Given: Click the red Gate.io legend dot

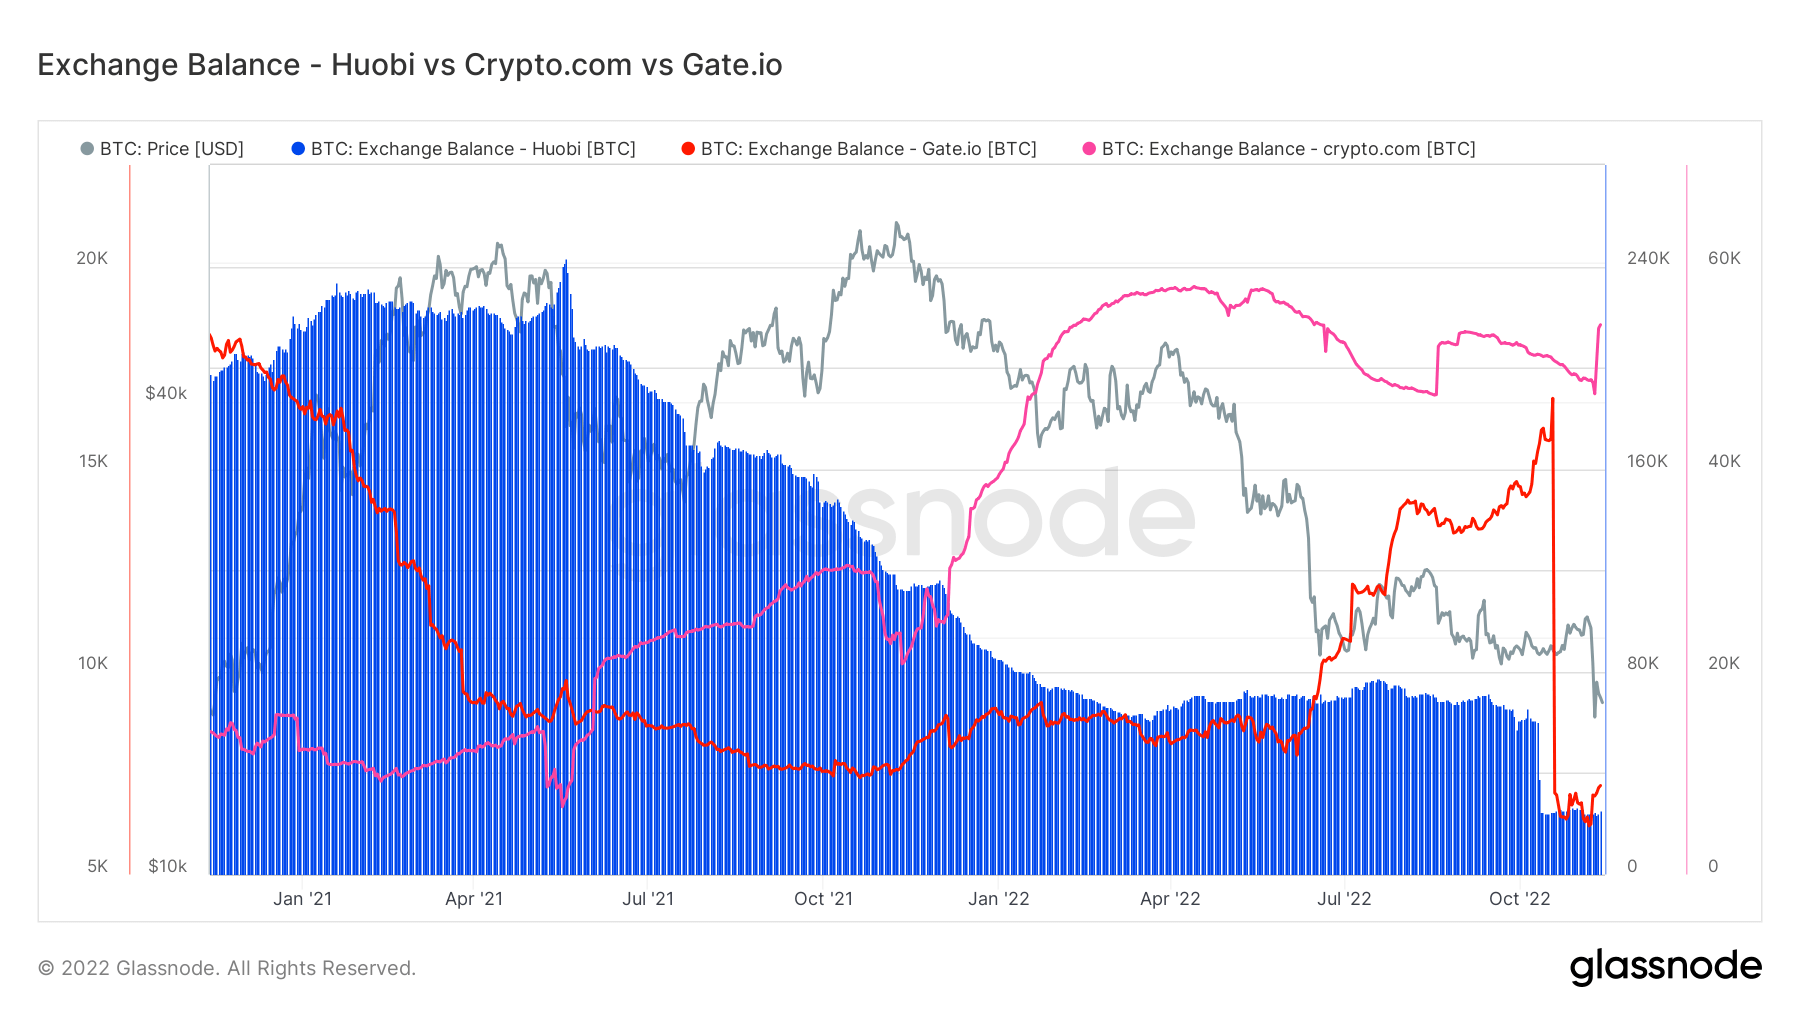Looking at the screenshot, I should [x=688, y=149].
